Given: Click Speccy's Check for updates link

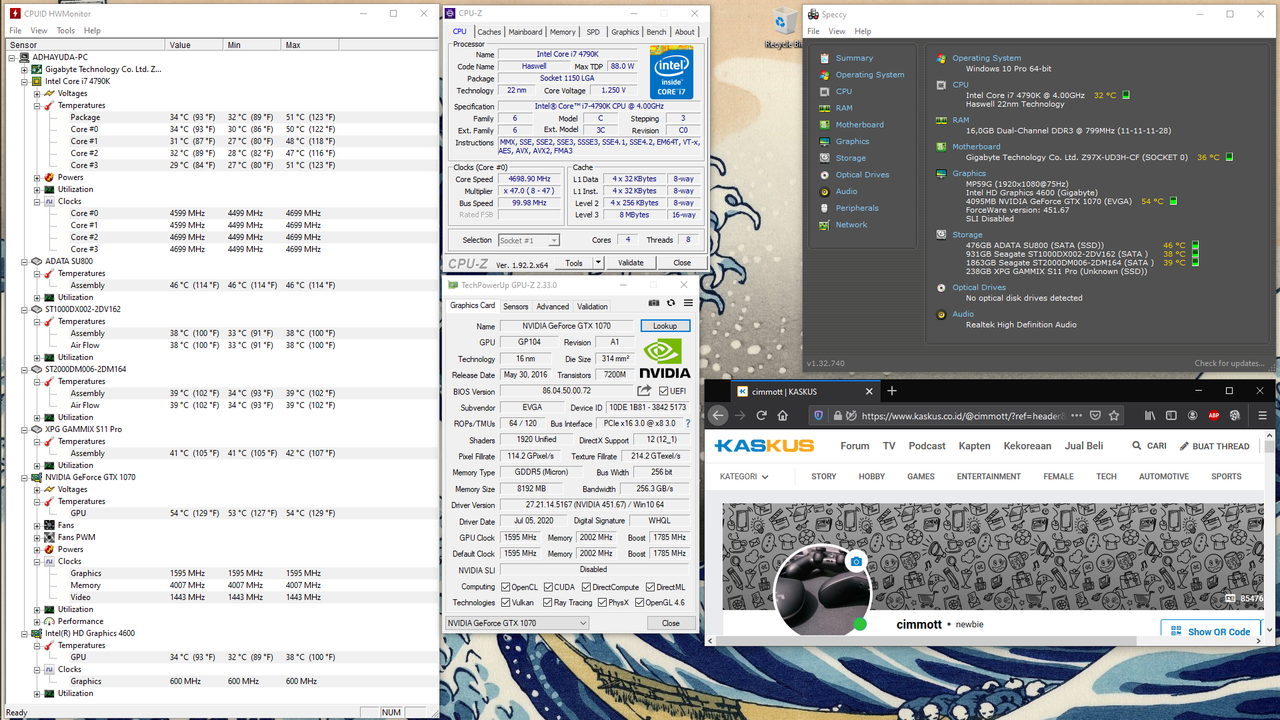Looking at the screenshot, I should tap(1229, 363).
